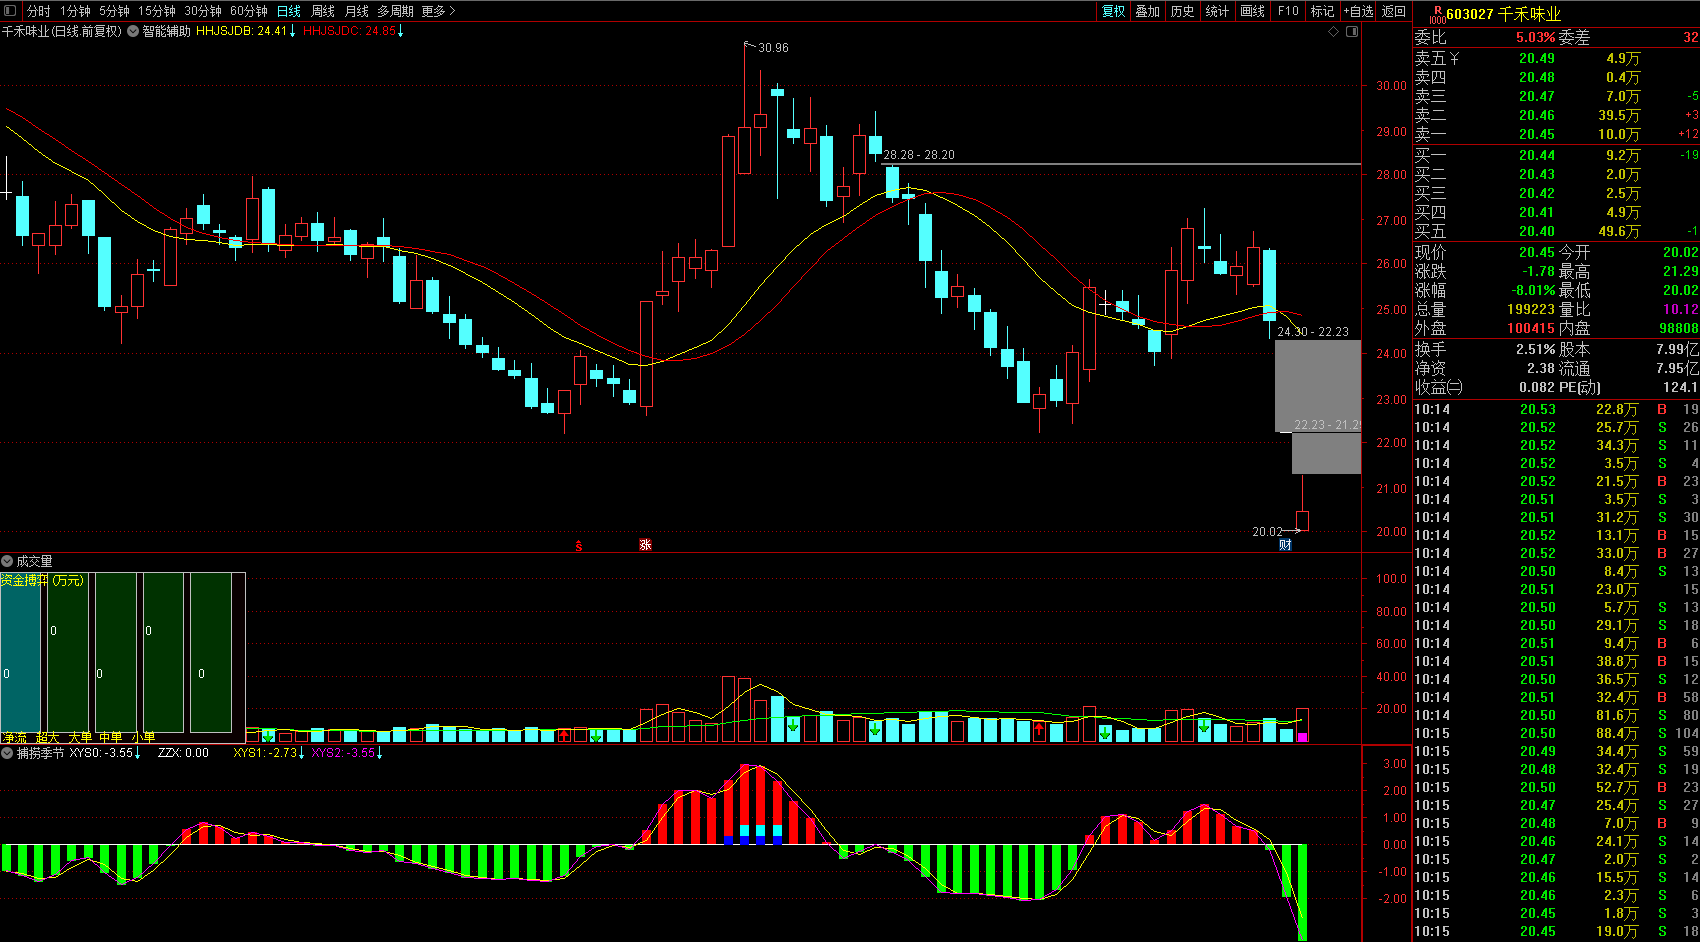Click the R1000 badge beside stock code
This screenshot has height=942, width=1700.
(x=1436, y=14)
